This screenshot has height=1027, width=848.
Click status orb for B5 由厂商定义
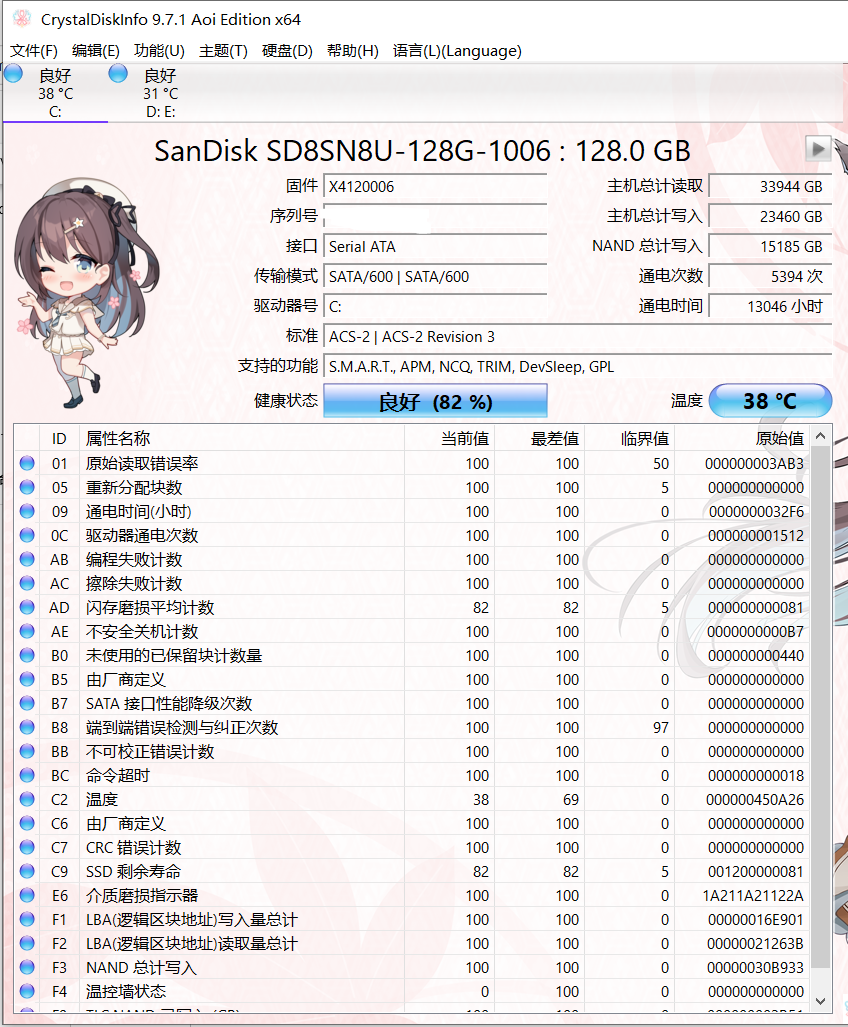tap(27, 679)
